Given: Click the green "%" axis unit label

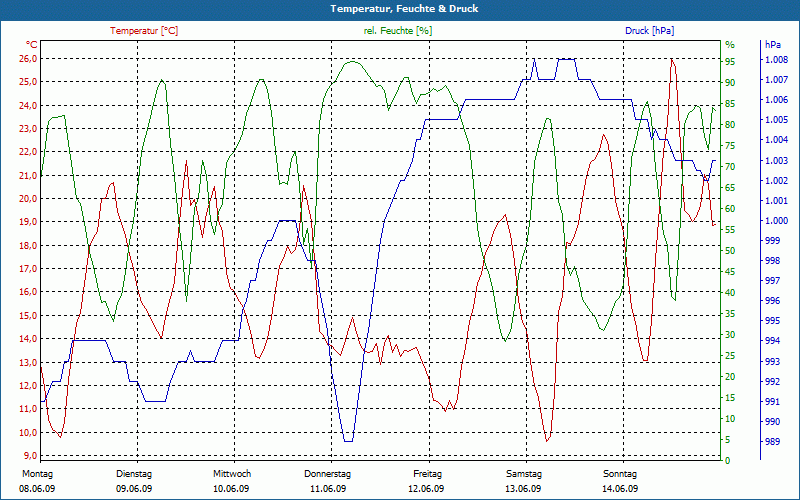Looking at the screenshot, I should click(730, 44).
